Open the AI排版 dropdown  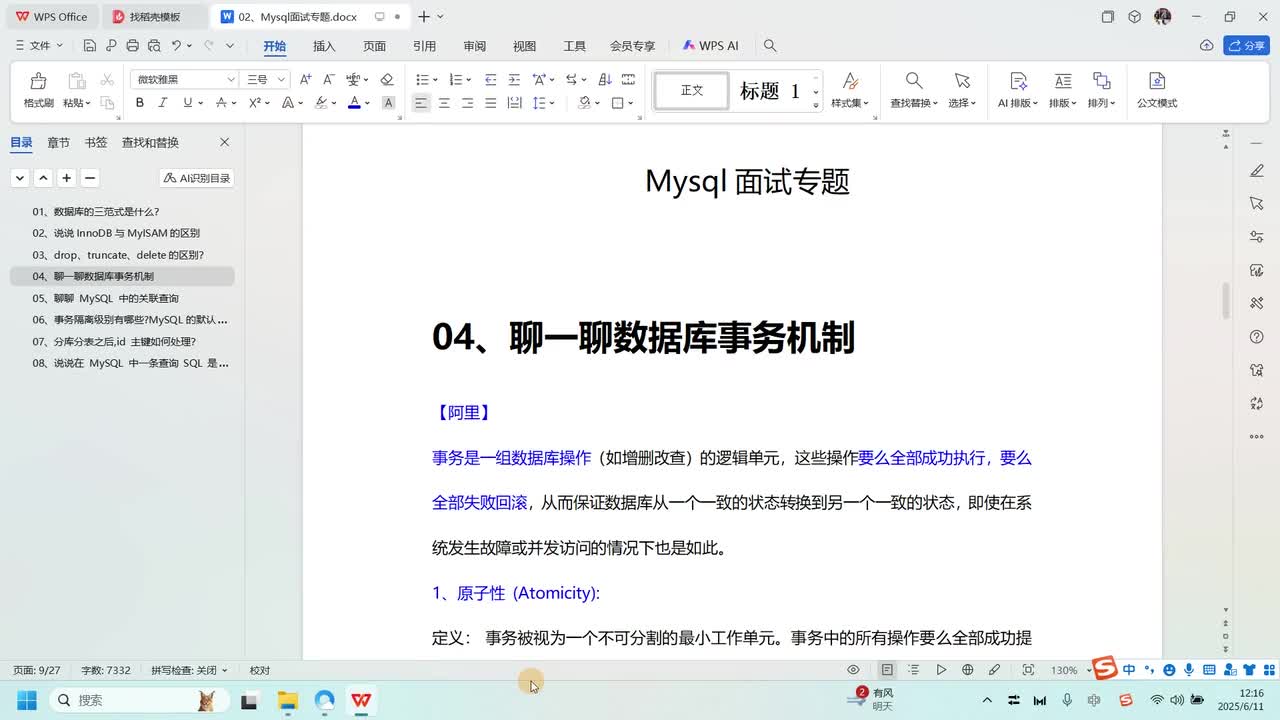[x=1018, y=103]
